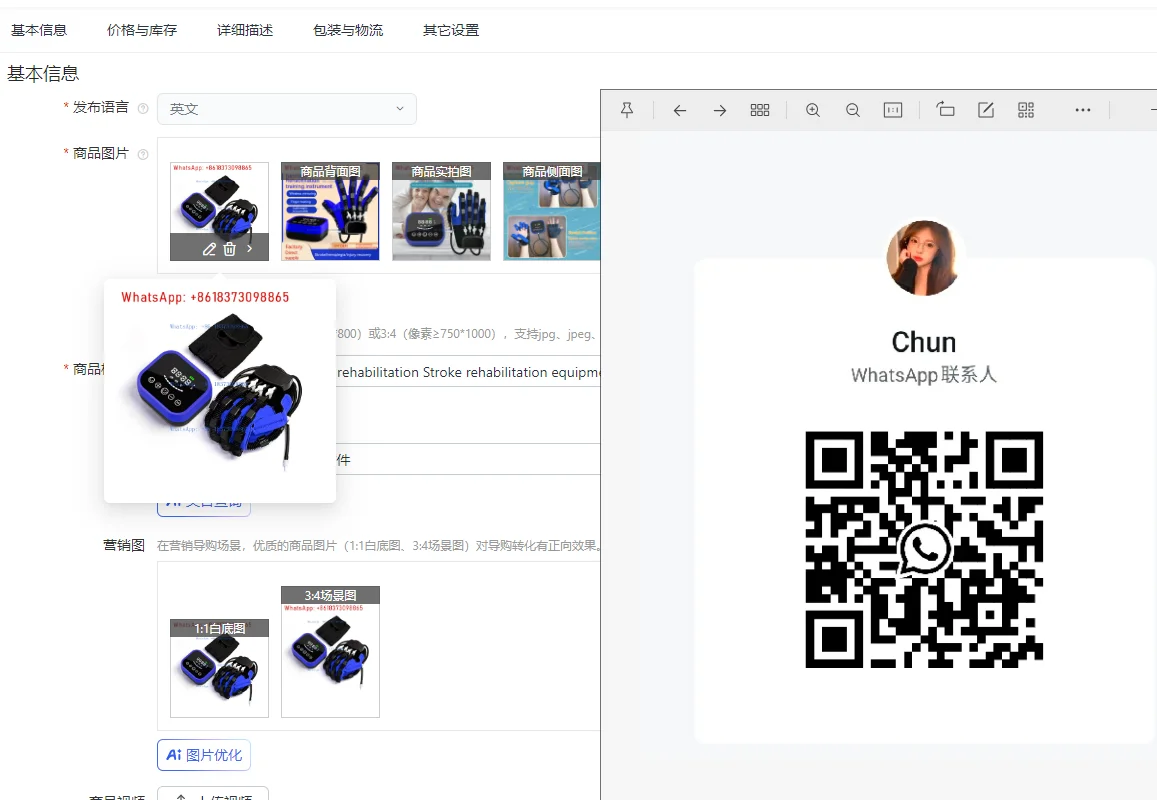Switch to 基本信息 tab
The width and height of the screenshot is (1157, 800).
coord(39,30)
